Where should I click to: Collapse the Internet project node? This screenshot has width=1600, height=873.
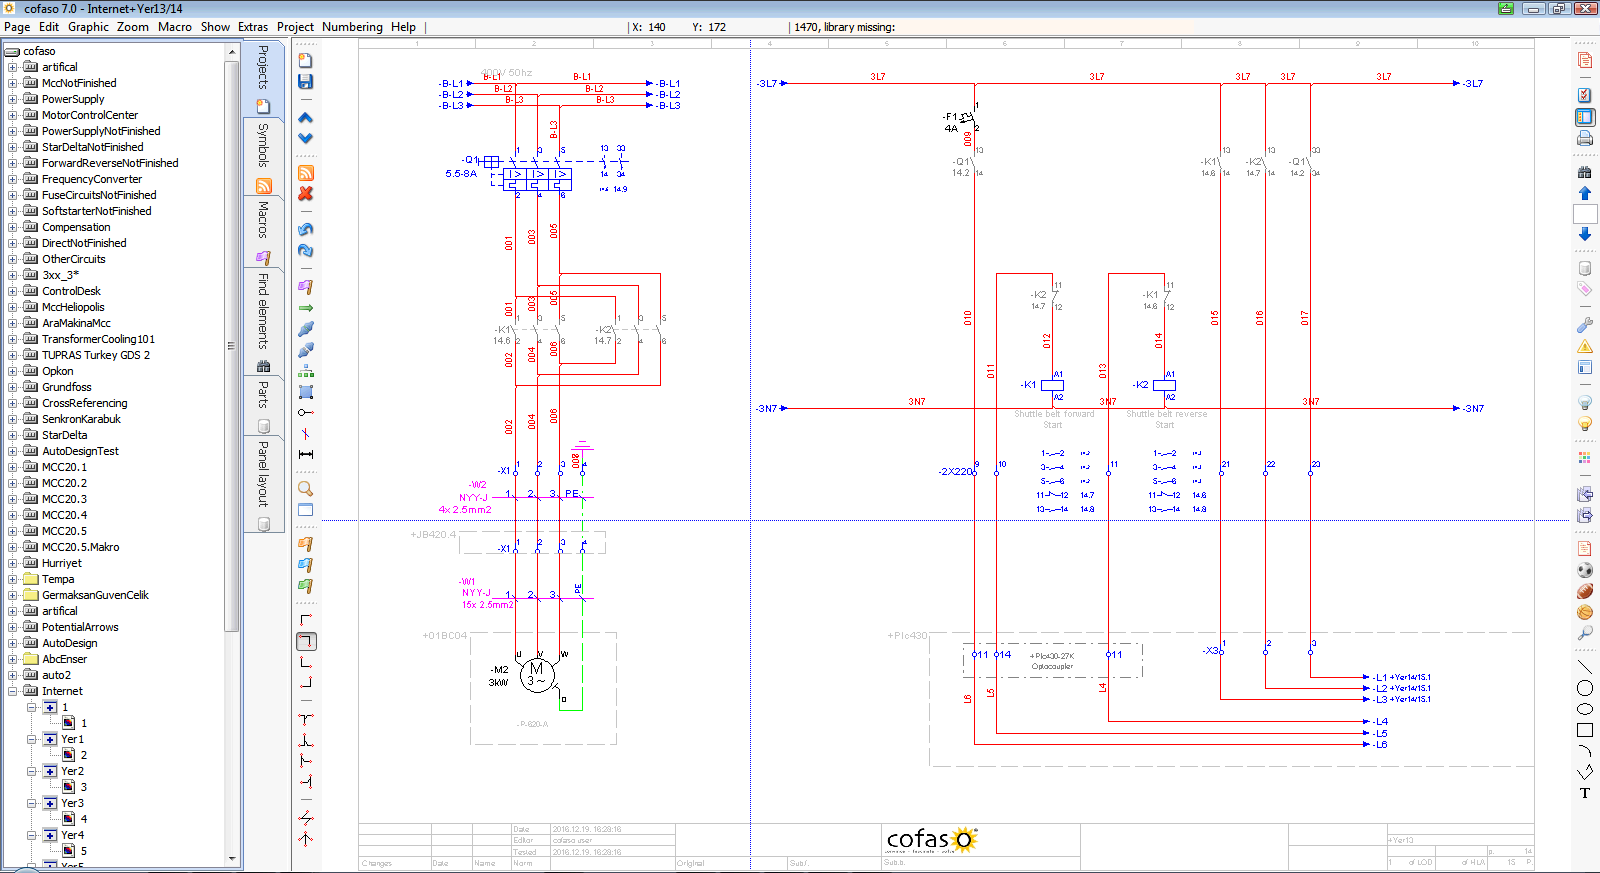(x=13, y=691)
